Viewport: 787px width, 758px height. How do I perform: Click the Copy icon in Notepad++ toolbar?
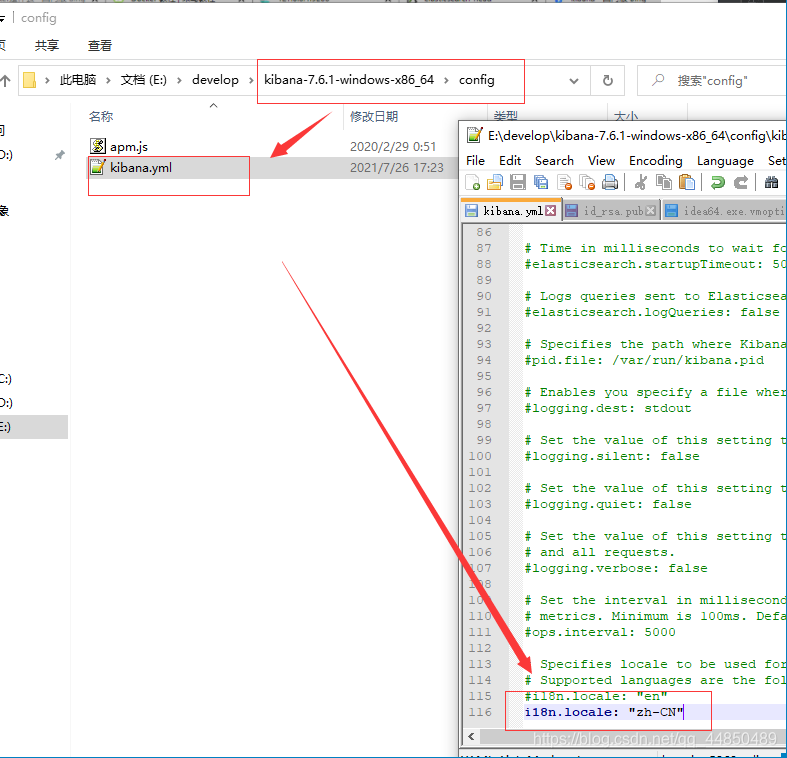664,182
